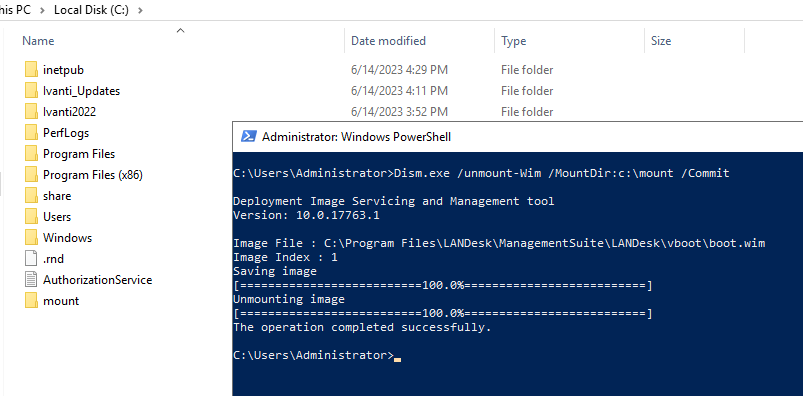Click the Ivanti2022 folder name
The height and width of the screenshot is (396, 803).
coord(70,112)
